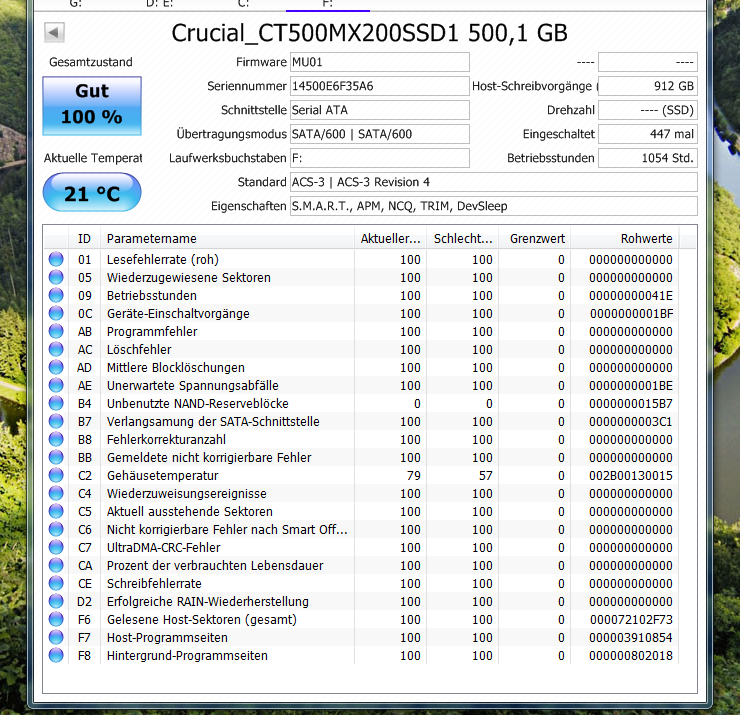This screenshot has height=715, width=740.
Task: Select the disk title Crucial_CT500MX200SSD1 500,1 GB
Action: [x=369, y=33]
